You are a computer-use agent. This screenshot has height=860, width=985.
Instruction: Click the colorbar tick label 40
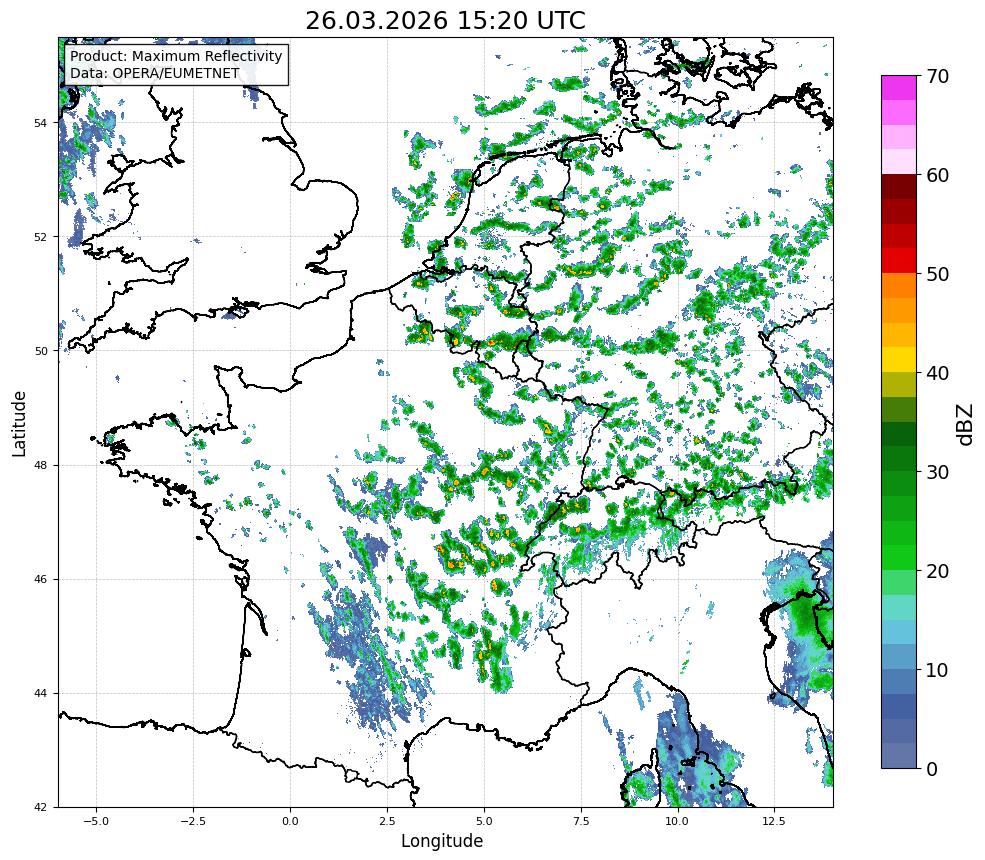click(x=937, y=373)
